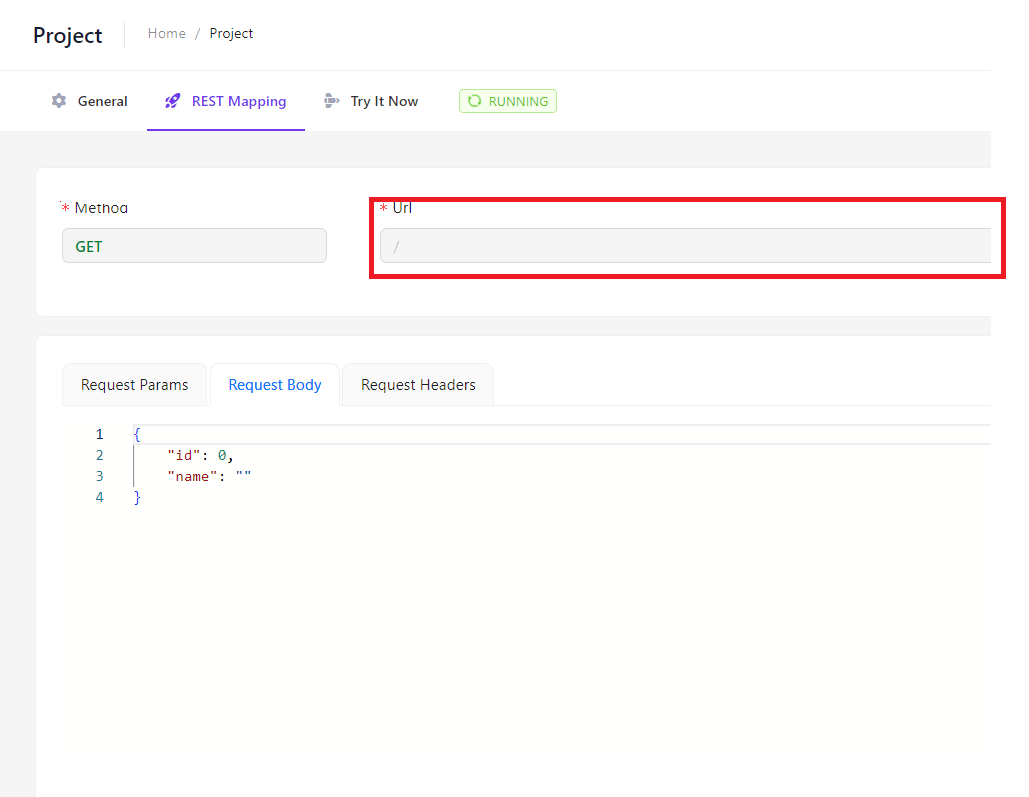
Task: Click the Try It Now icon
Action: [x=331, y=101]
